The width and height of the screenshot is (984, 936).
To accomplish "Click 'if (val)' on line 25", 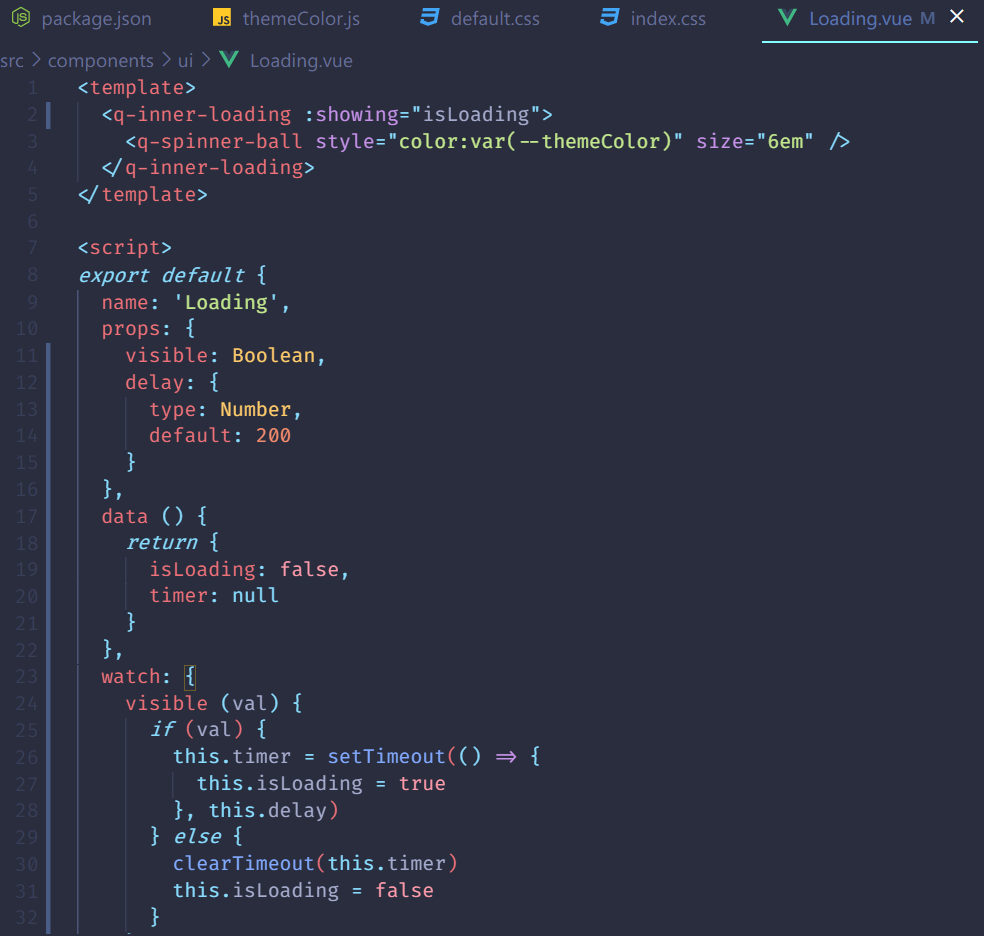I will point(196,729).
